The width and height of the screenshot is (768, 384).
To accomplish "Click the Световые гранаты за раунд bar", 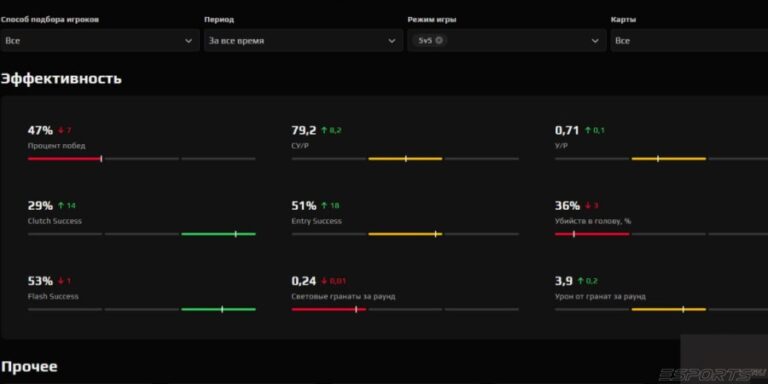I will click(405, 310).
